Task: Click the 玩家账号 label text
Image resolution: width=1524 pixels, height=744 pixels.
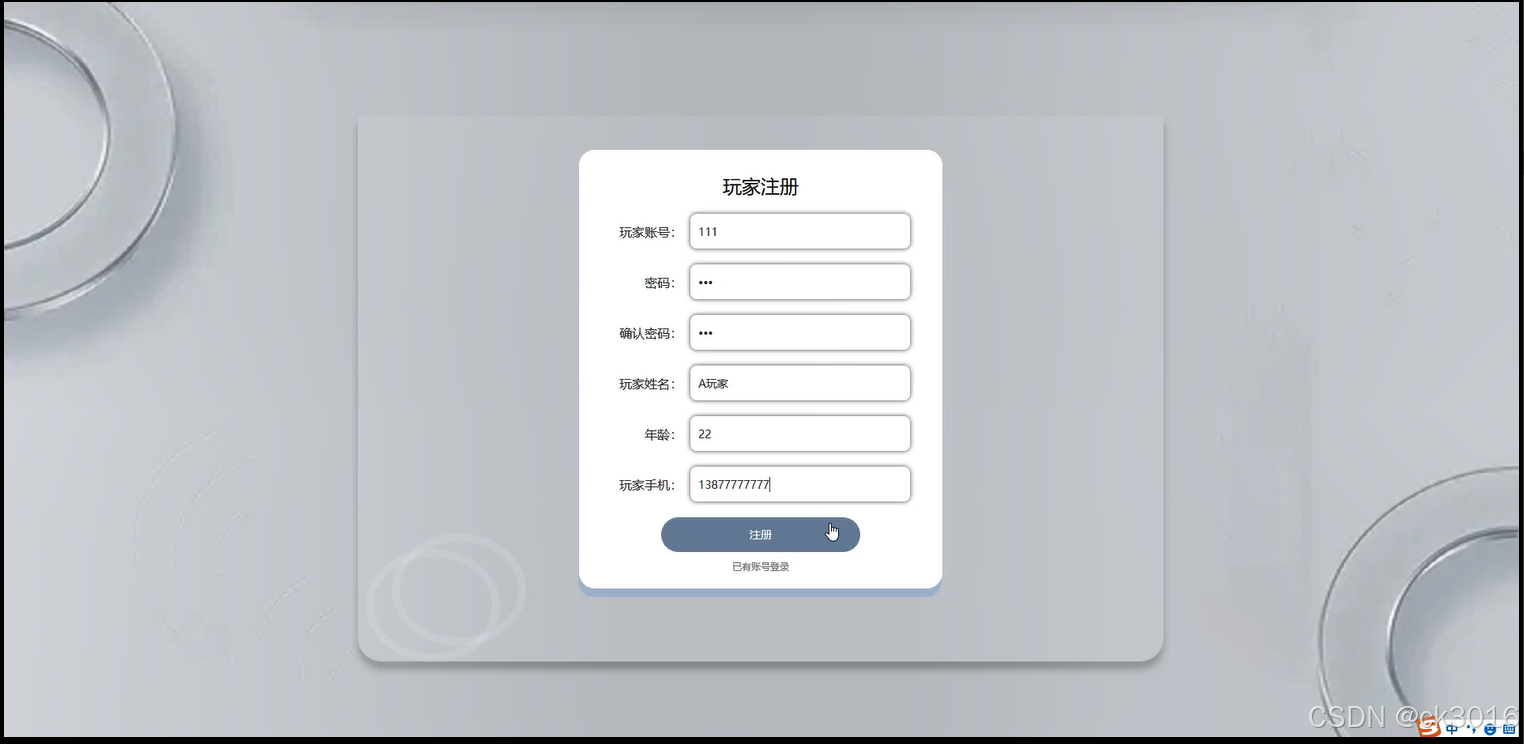Action: pyautogui.click(x=647, y=232)
